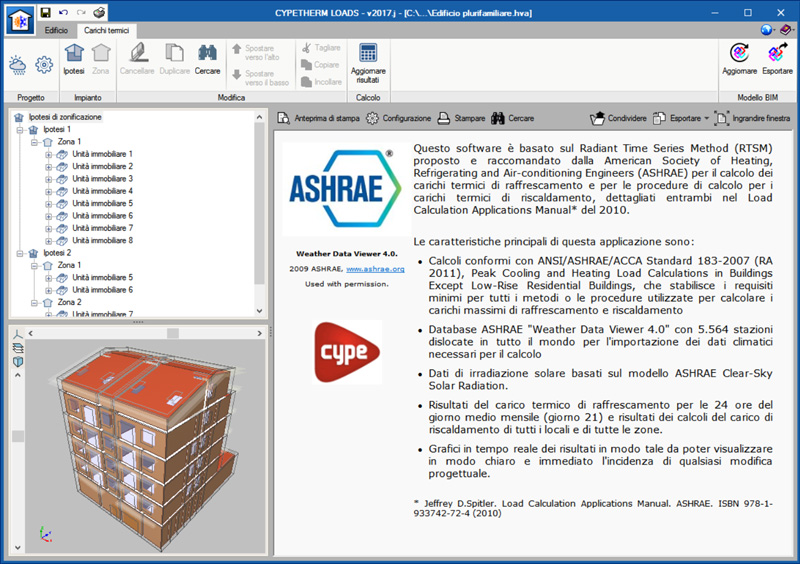
Task: Click the globe icon at top right
Action: coord(766,31)
